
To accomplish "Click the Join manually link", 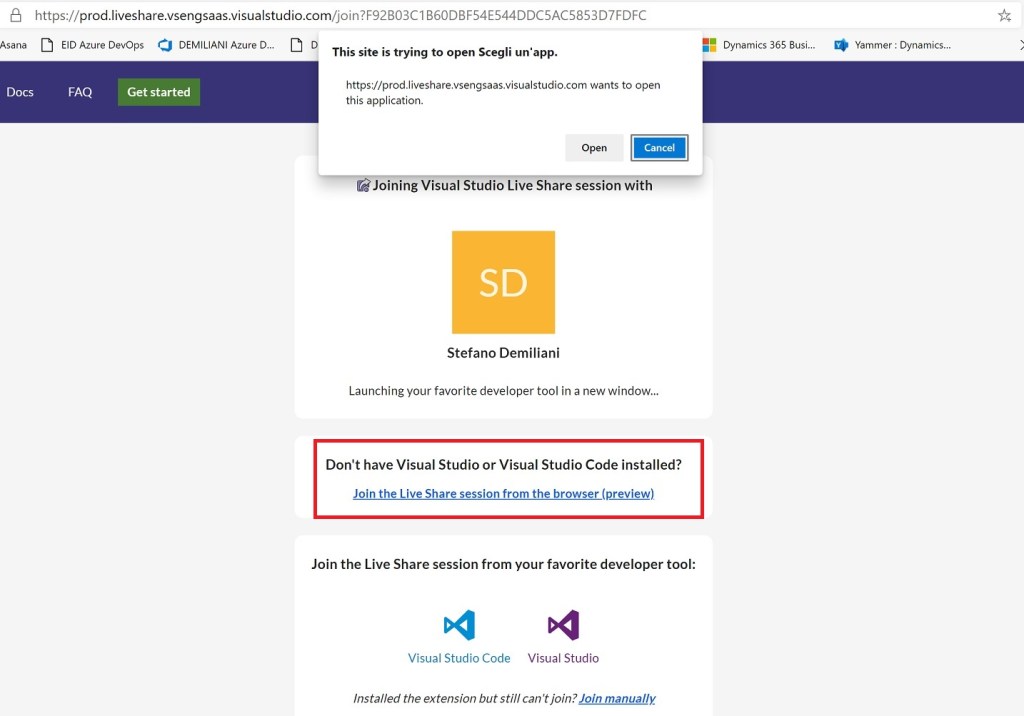I will pyautogui.click(x=617, y=698).
